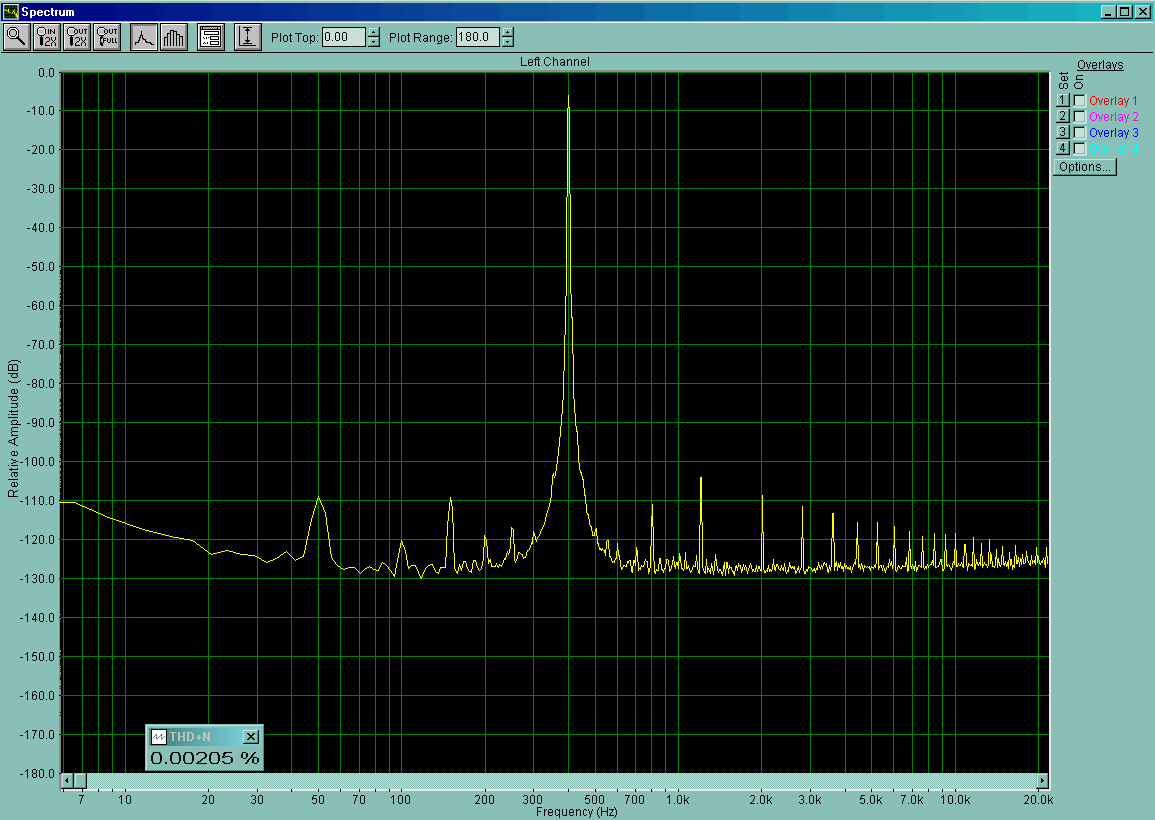
Task: Click the horizontal scrollbar right arrow
Action: coord(1042,780)
